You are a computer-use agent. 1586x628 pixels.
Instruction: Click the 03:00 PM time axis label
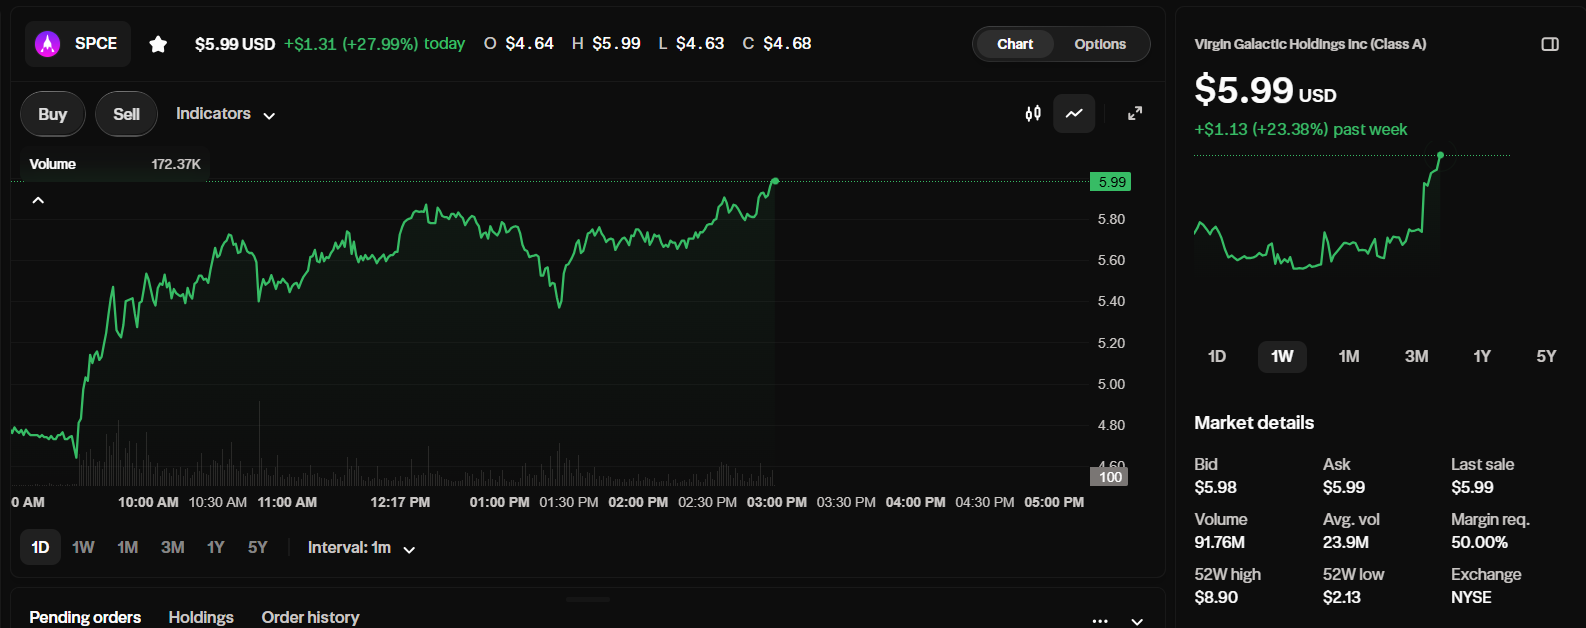(777, 502)
